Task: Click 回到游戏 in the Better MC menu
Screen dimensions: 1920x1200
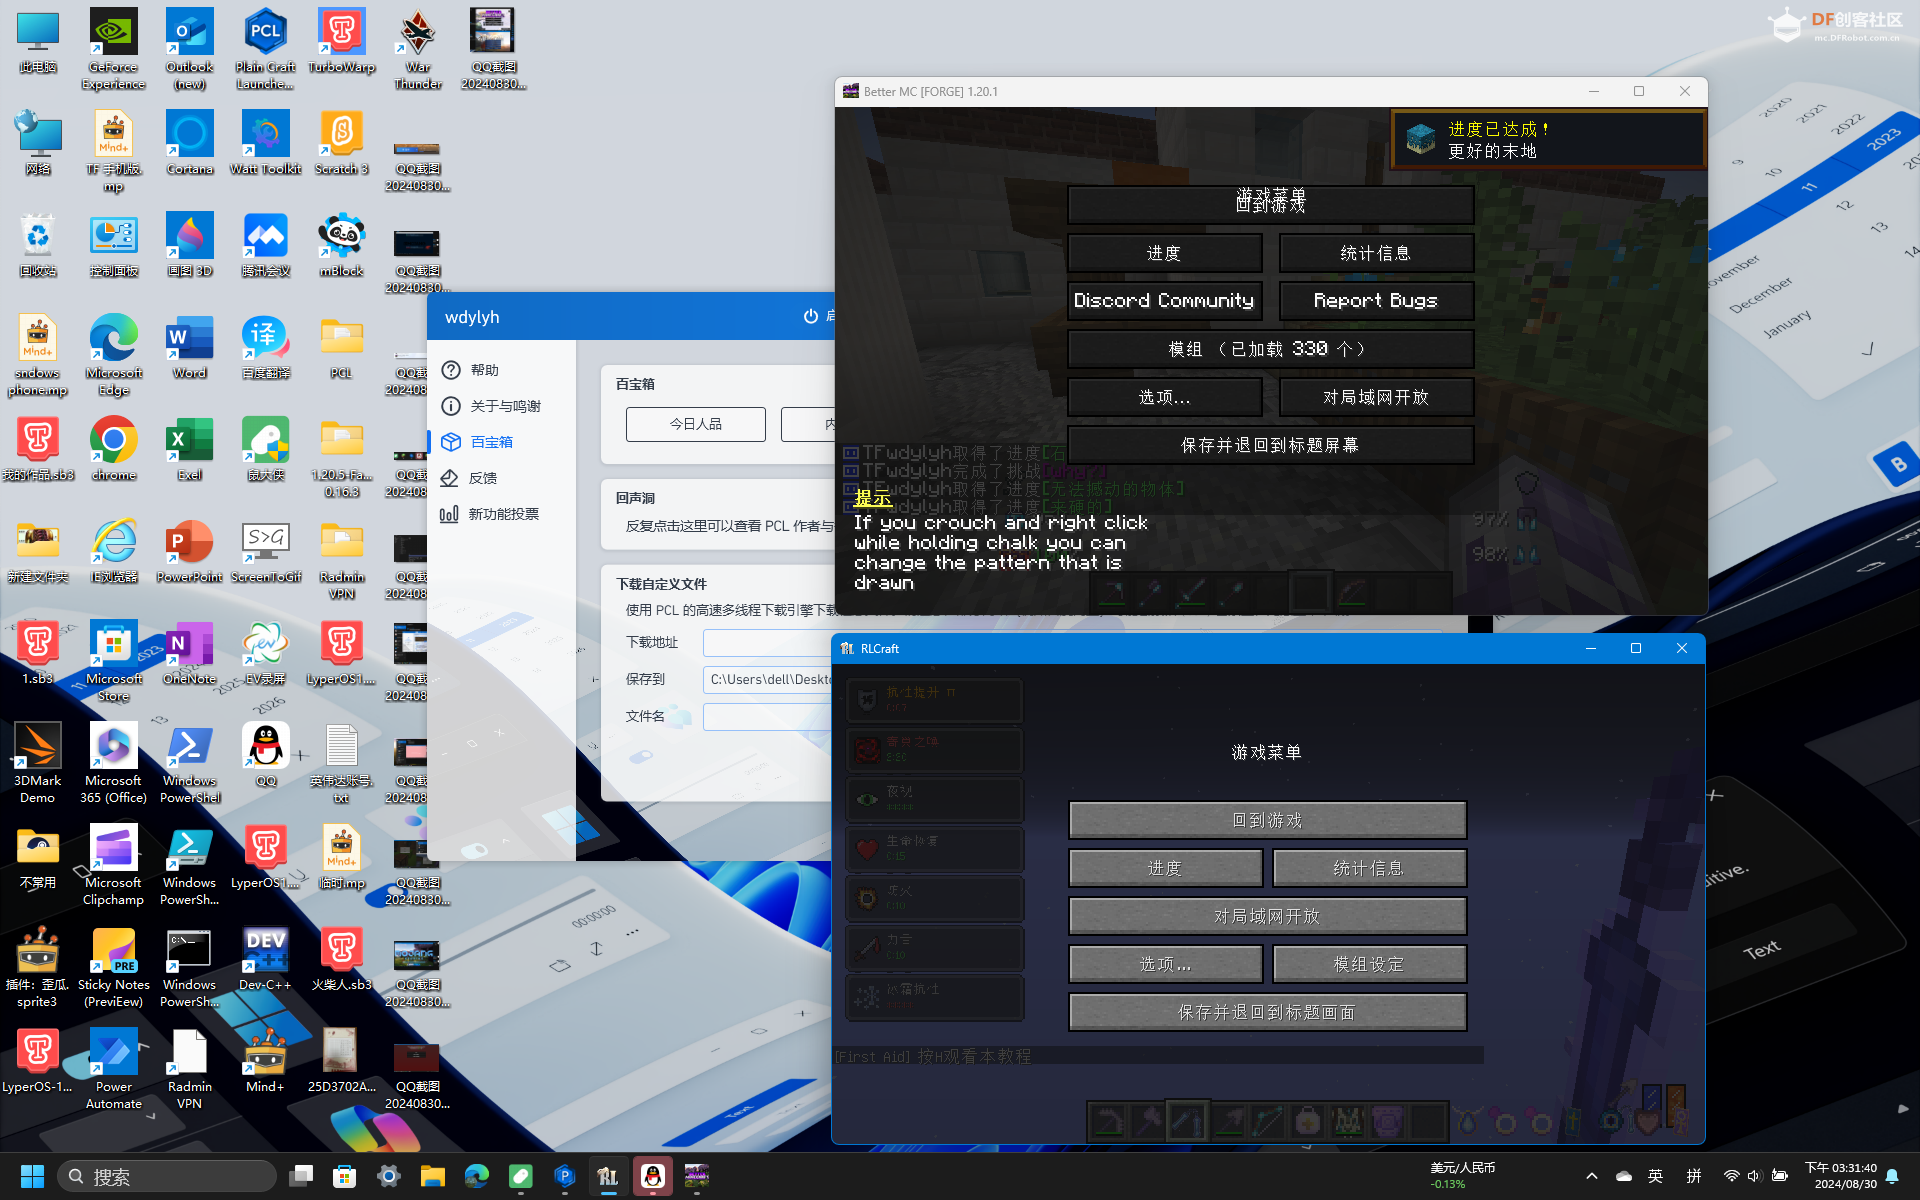Action: pos(1270,204)
